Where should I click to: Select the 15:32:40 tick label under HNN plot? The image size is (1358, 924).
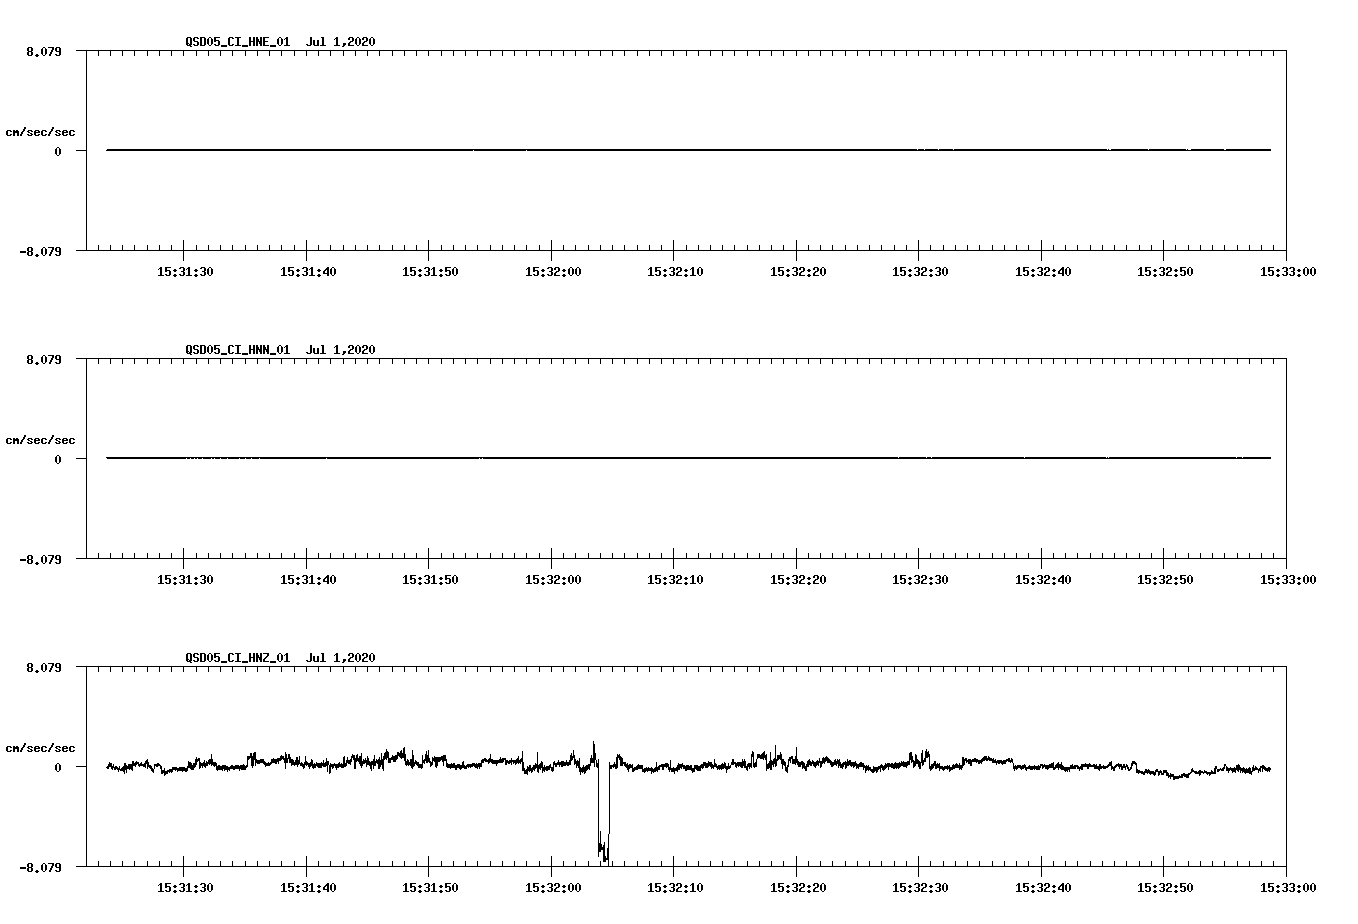tap(1042, 579)
